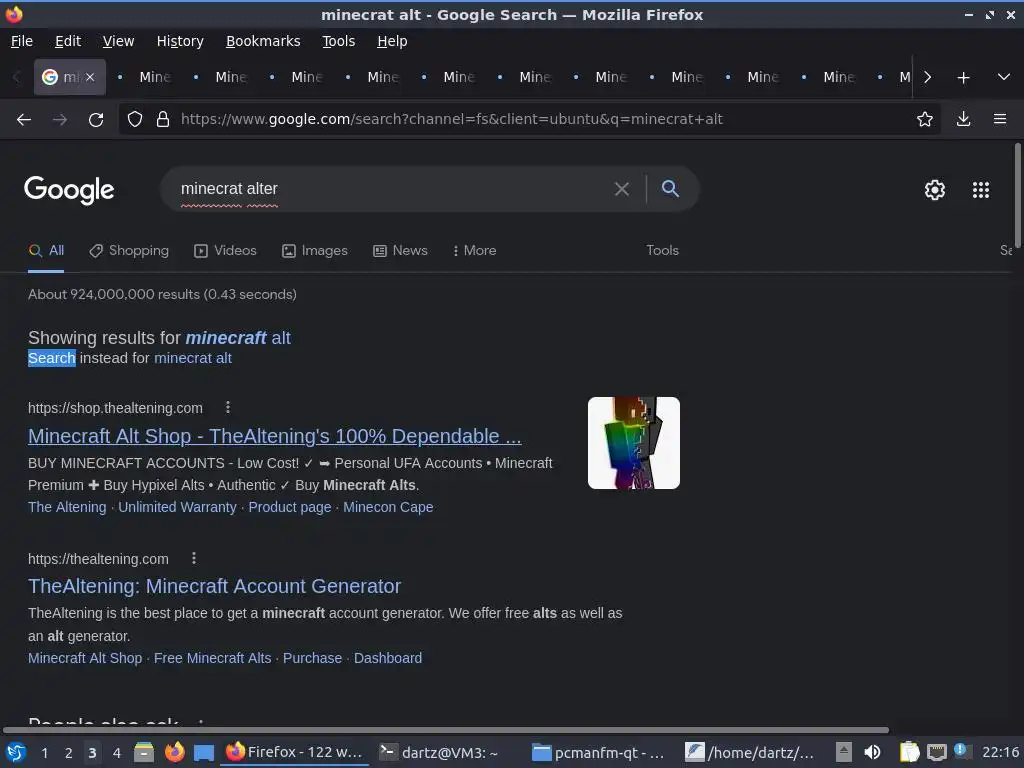Click the Minecraft skin result thumbnail
The height and width of the screenshot is (768, 1024).
click(x=633, y=443)
